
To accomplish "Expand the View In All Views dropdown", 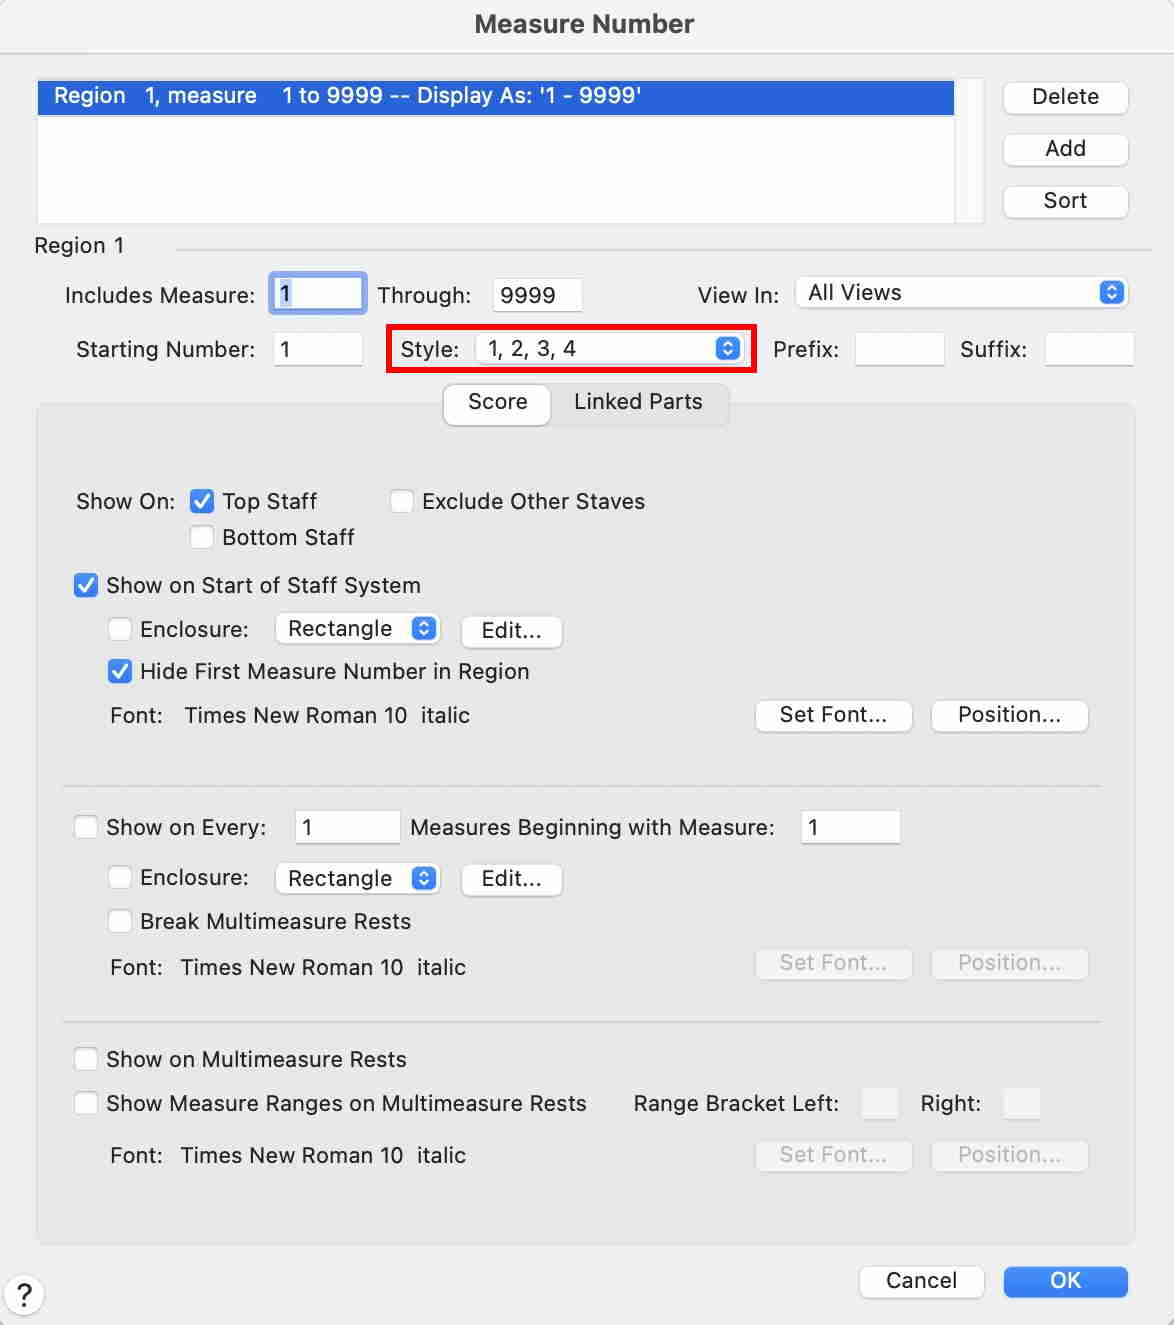I will 961,293.
